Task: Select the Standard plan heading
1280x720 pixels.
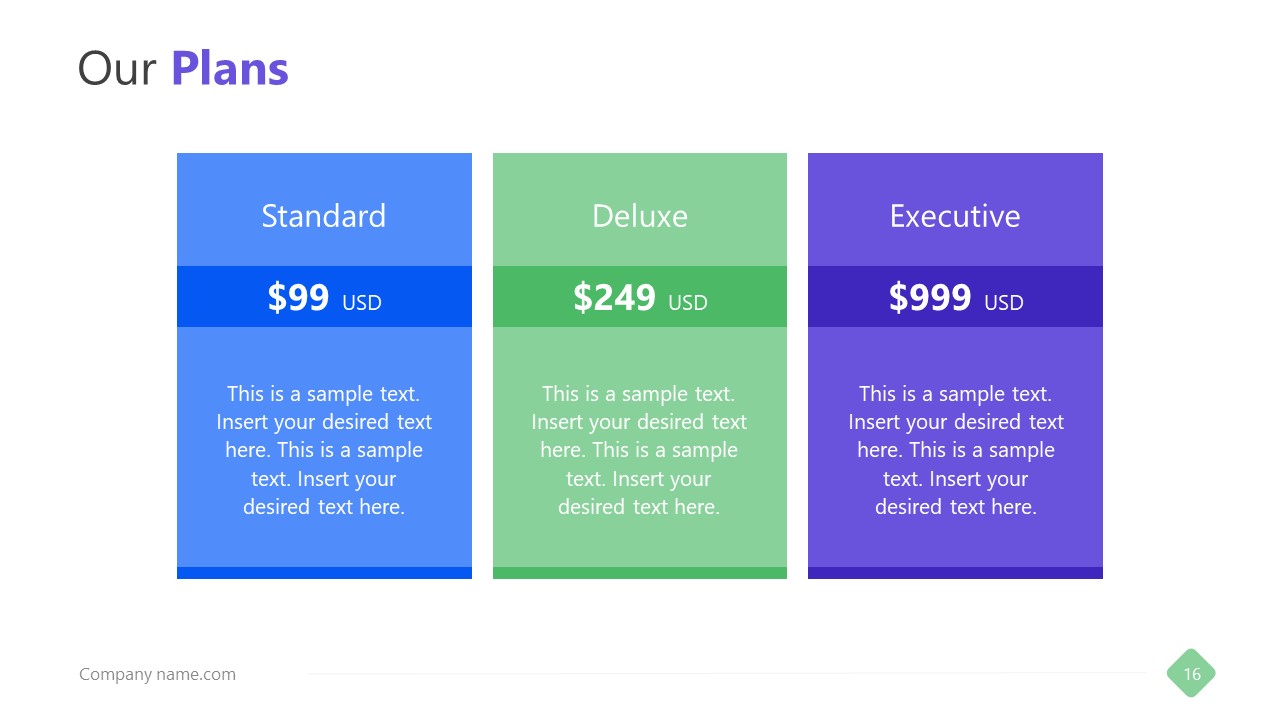Action: [x=323, y=216]
